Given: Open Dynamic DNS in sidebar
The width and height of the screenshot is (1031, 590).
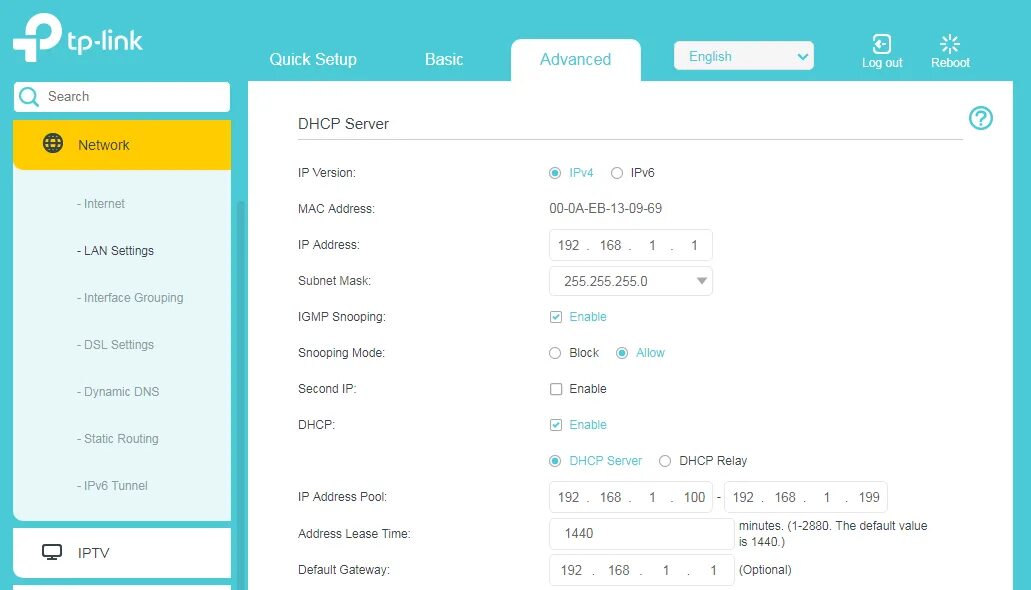Looking at the screenshot, I should 118,392.
